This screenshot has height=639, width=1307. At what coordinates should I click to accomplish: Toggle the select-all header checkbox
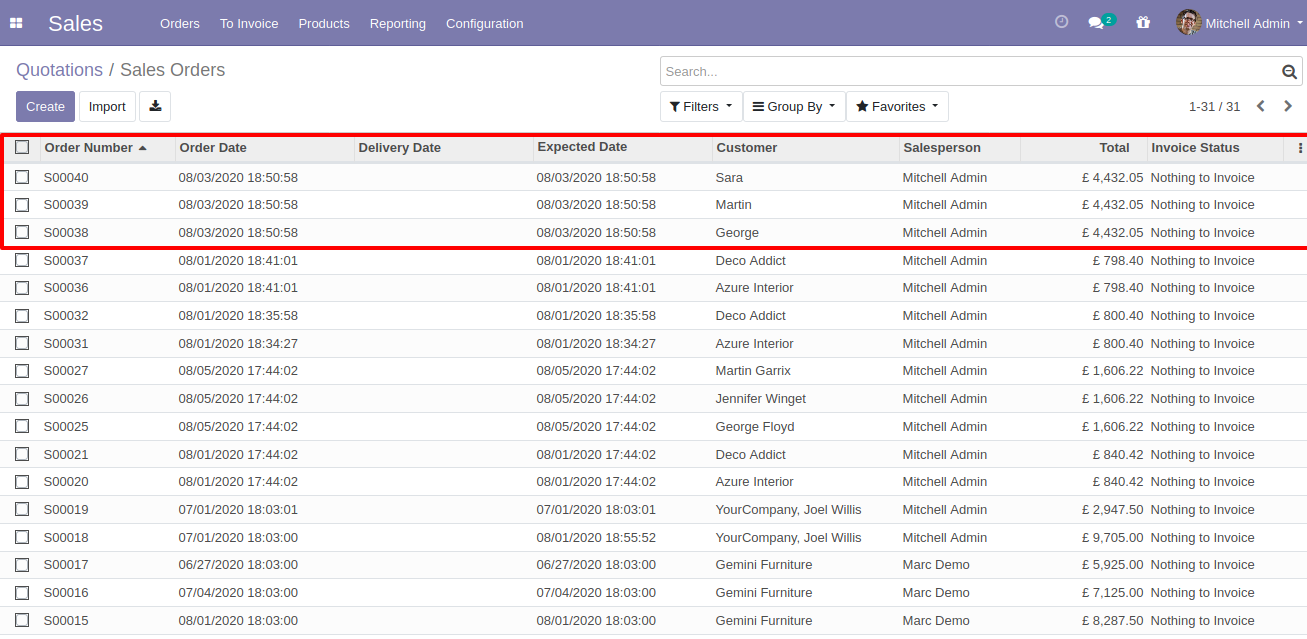(22, 147)
